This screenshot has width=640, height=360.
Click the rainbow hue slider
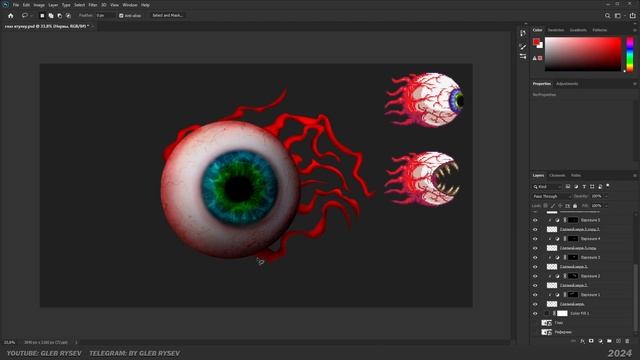(x=630, y=54)
